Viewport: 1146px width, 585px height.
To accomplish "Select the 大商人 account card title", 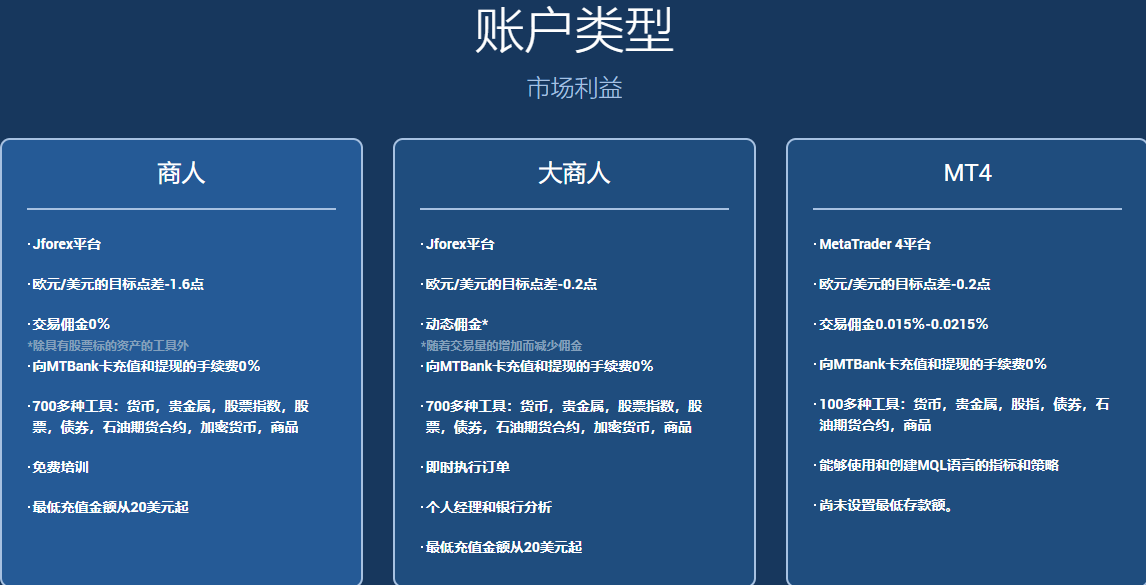I will click(x=574, y=171).
